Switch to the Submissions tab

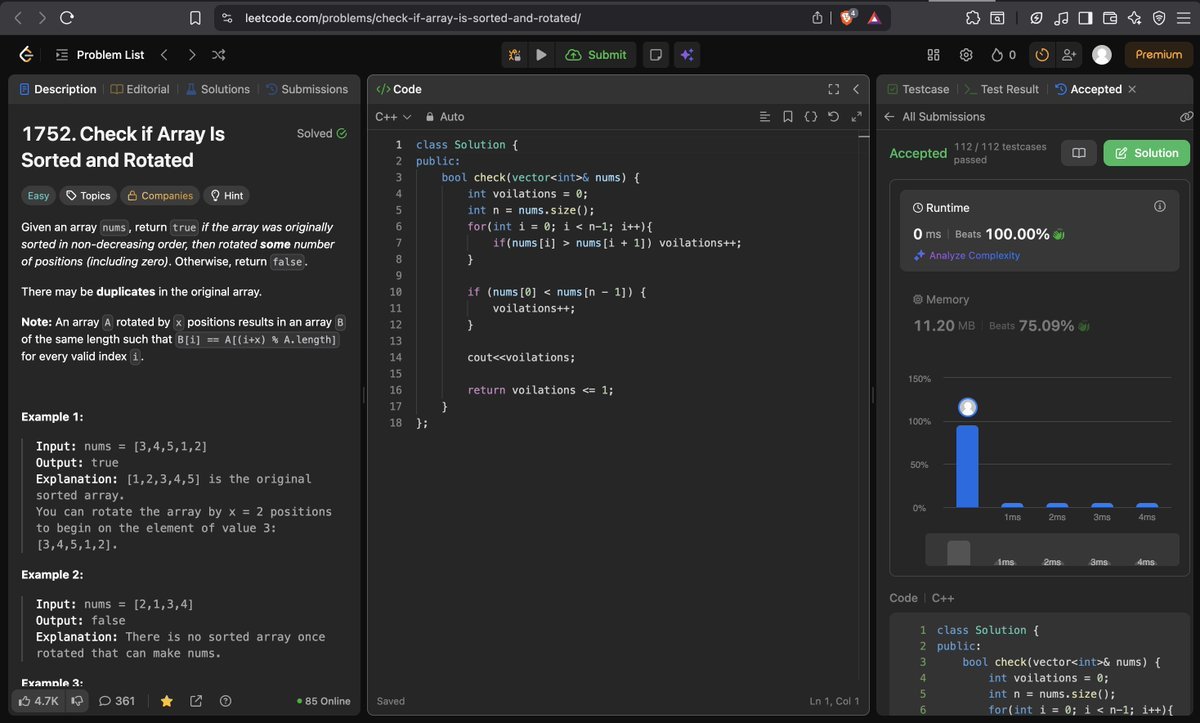307,89
